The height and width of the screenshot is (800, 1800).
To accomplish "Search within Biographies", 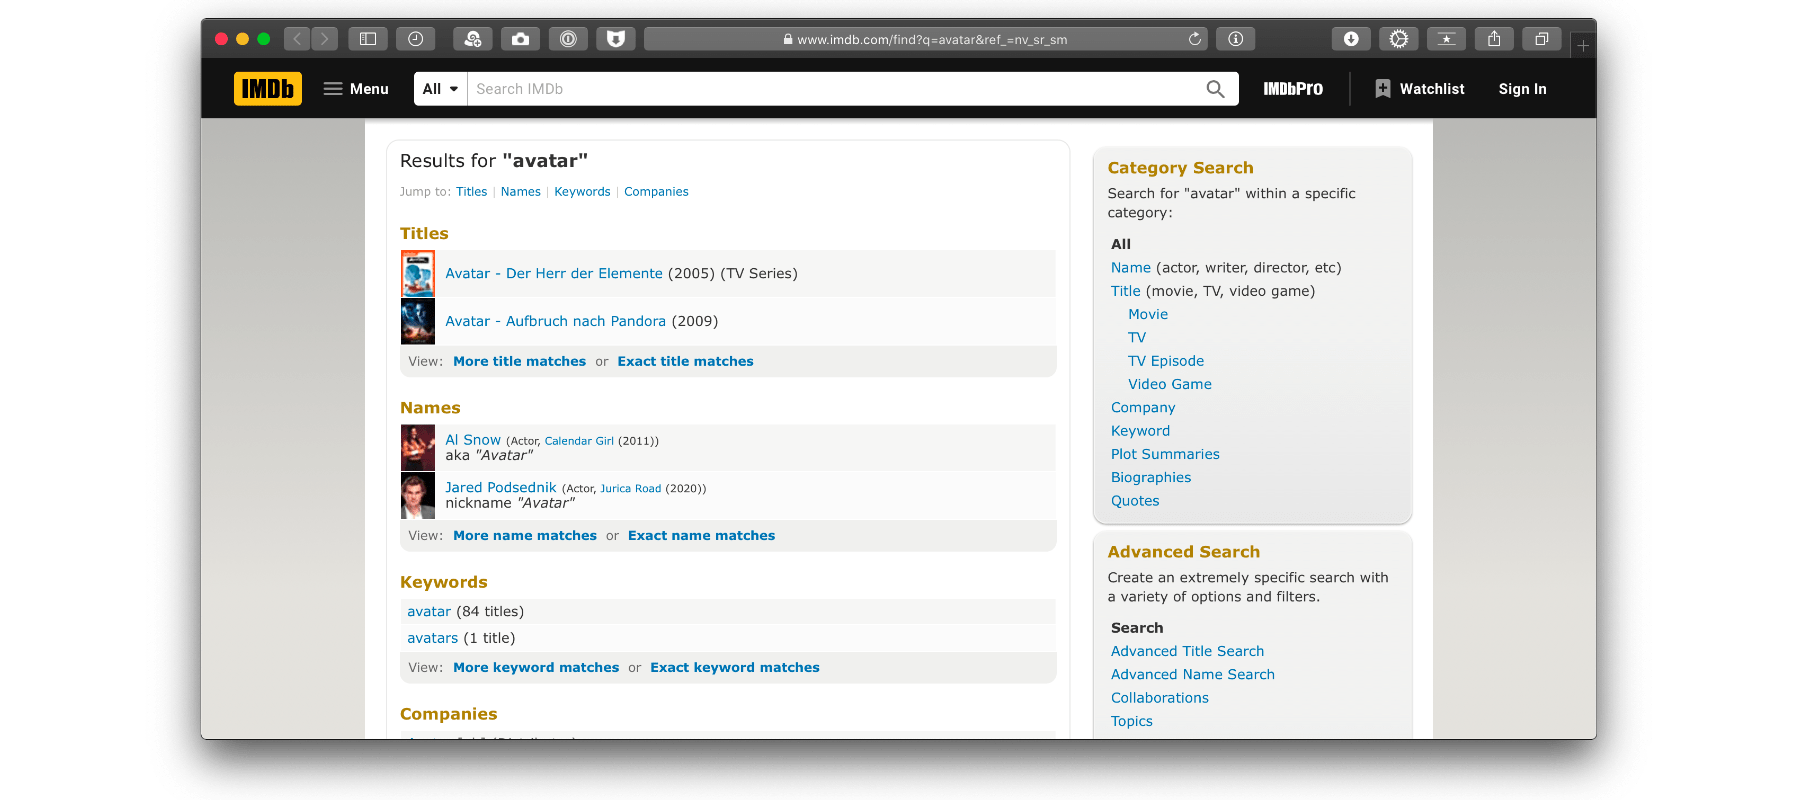I will click(1151, 478).
